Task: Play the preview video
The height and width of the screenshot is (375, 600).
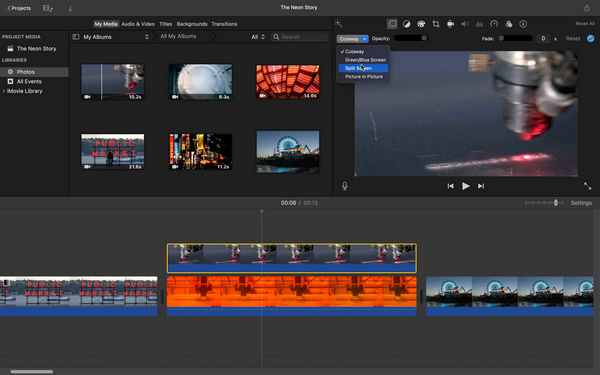Action: [x=465, y=186]
